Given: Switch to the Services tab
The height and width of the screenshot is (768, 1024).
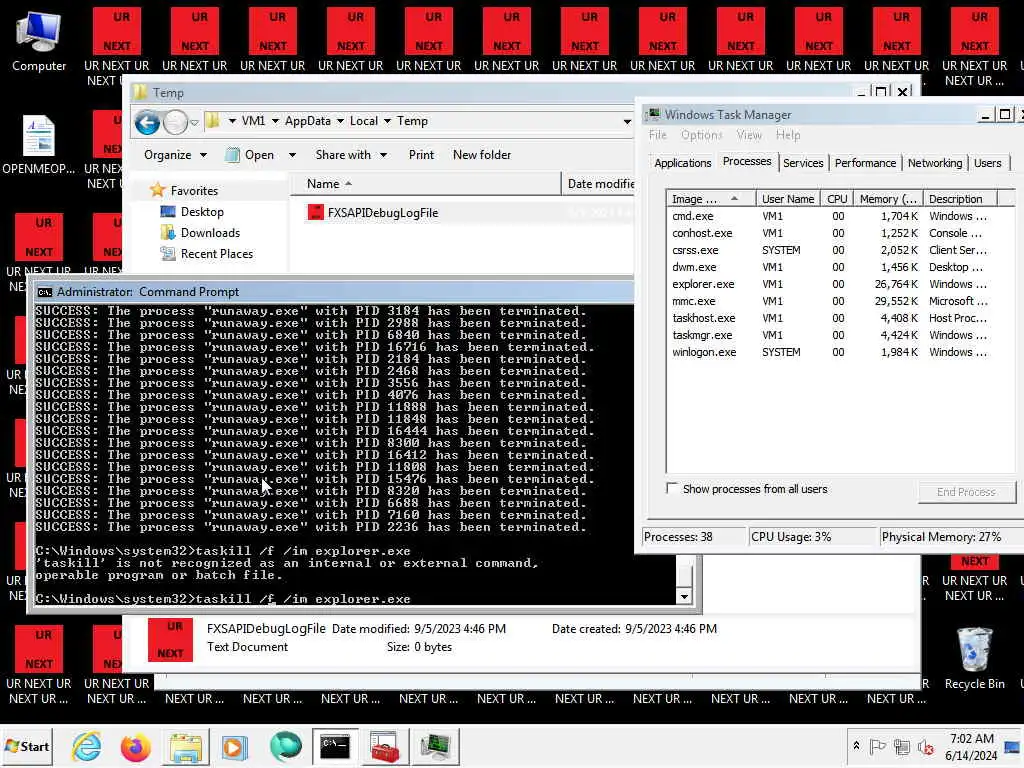Looking at the screenshot, I should point(803,163).
